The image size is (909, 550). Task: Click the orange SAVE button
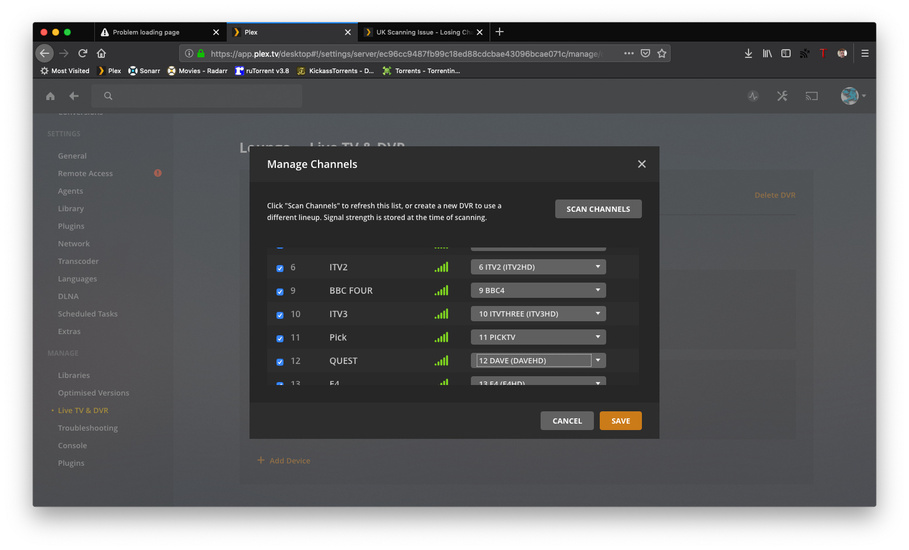pos(620,421)
